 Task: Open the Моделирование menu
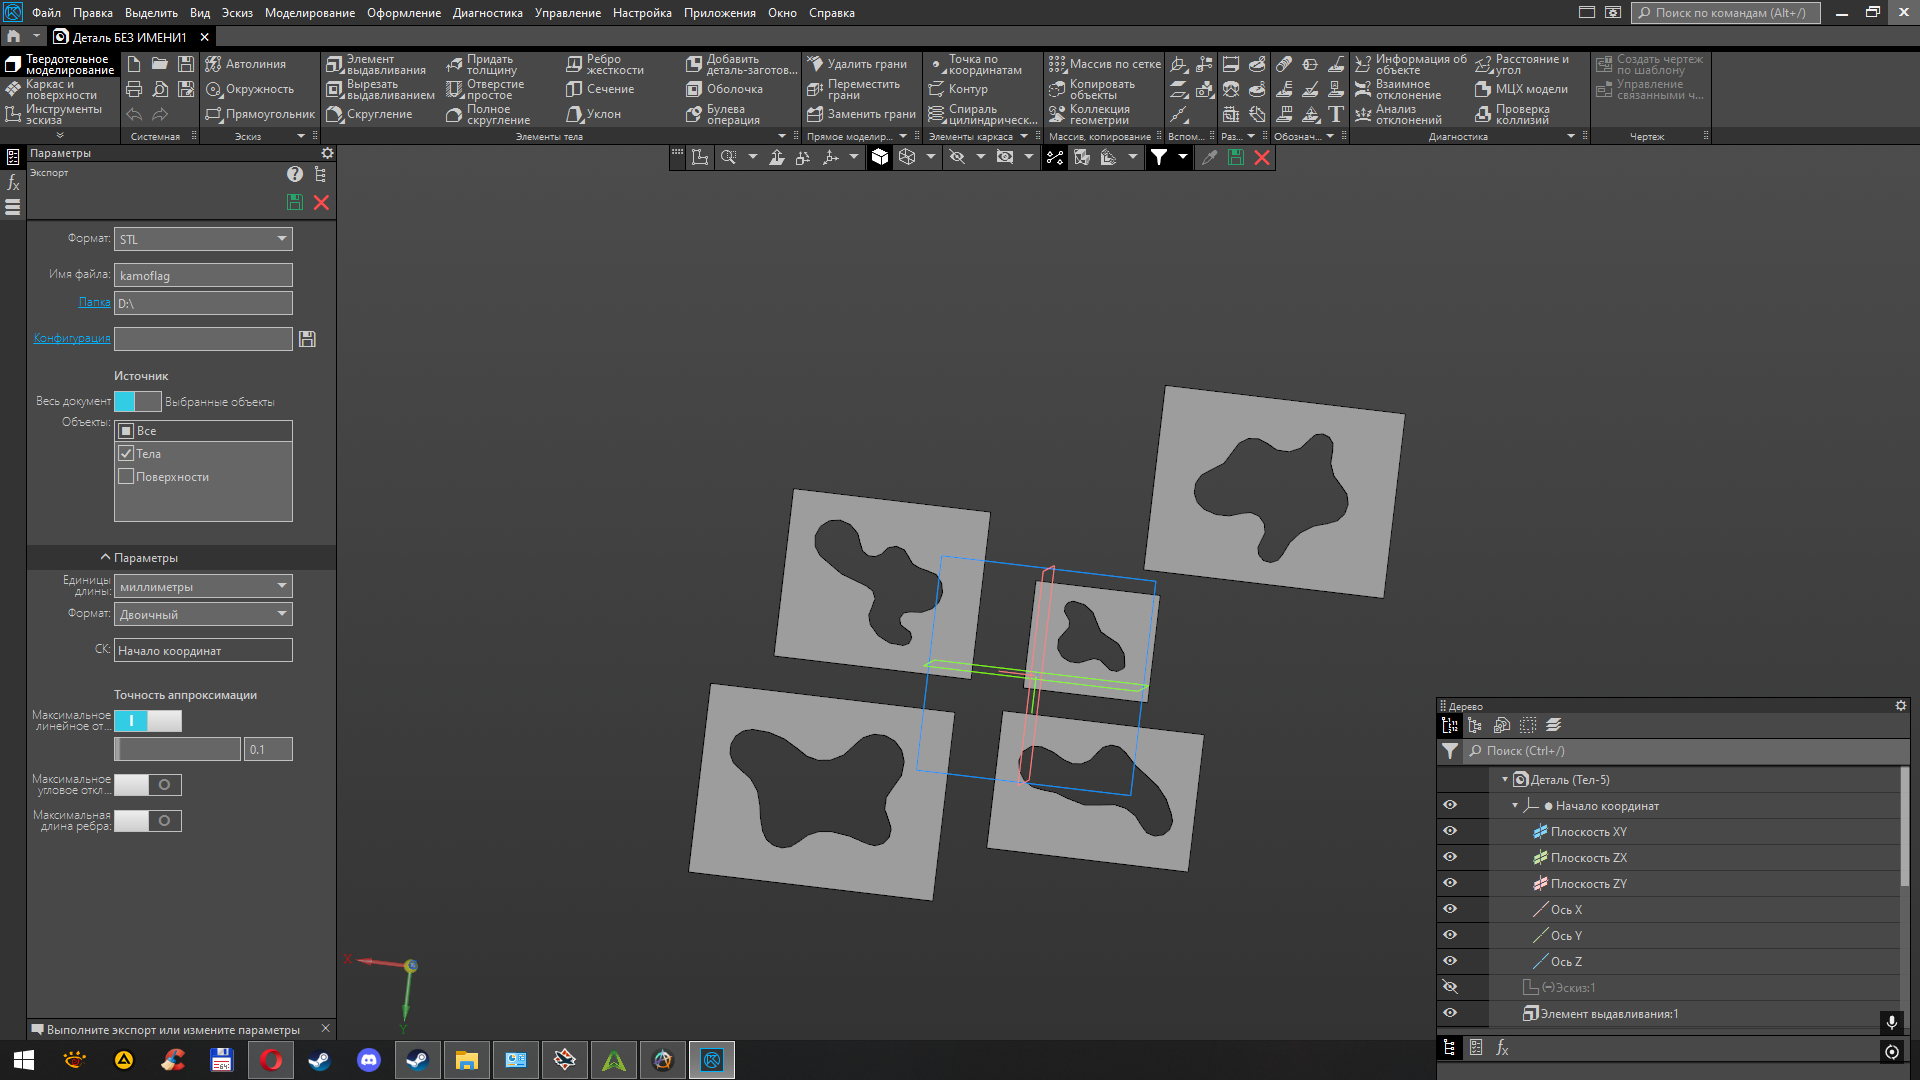[310, 13]
